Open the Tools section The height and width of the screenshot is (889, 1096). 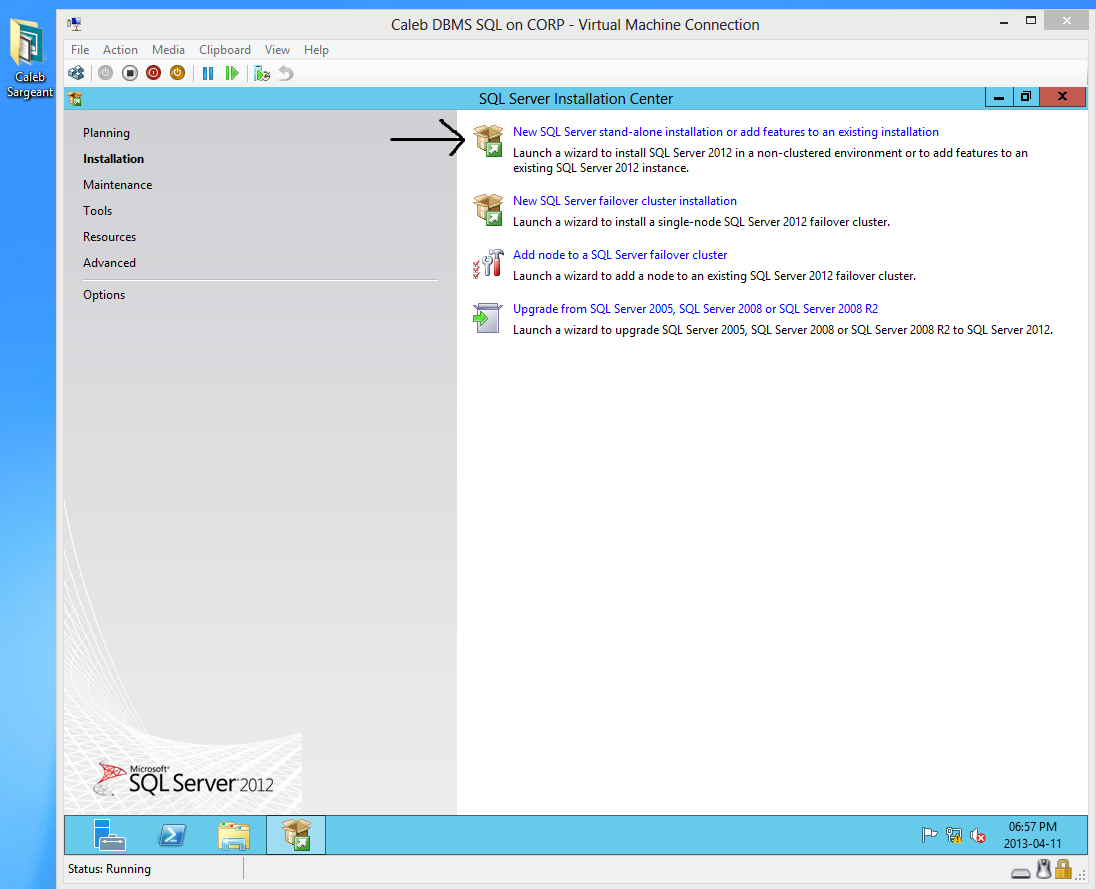pyautogui.click(x=97, y=210)
